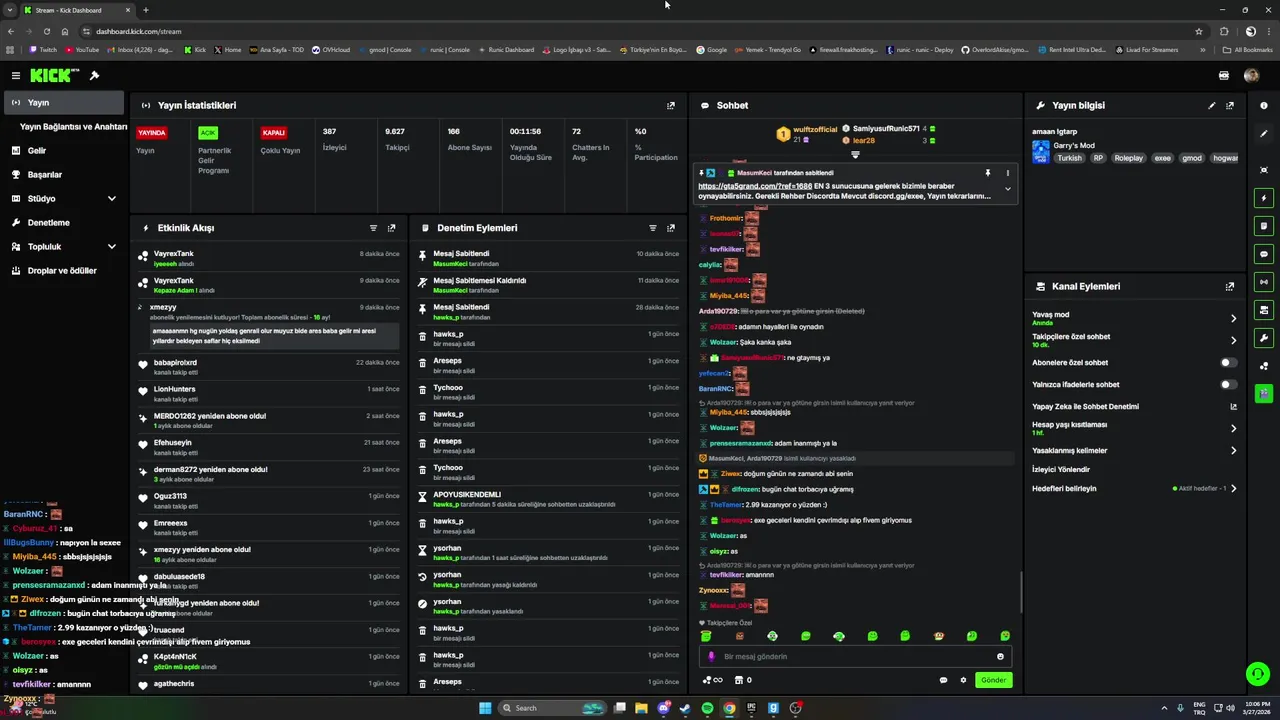Click the broadcast signal icon in right rail
The width and height of the screenshot is (1280, 720).
[1264, 282]
